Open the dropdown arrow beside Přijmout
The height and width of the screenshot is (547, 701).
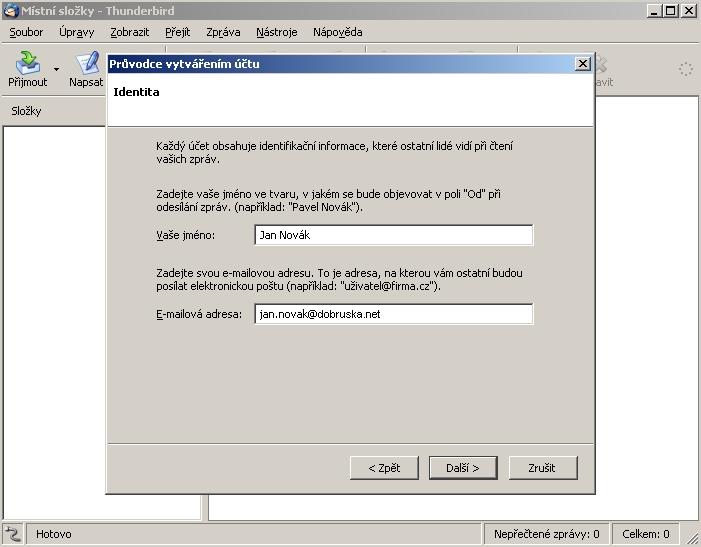click(x=56, y=70)
